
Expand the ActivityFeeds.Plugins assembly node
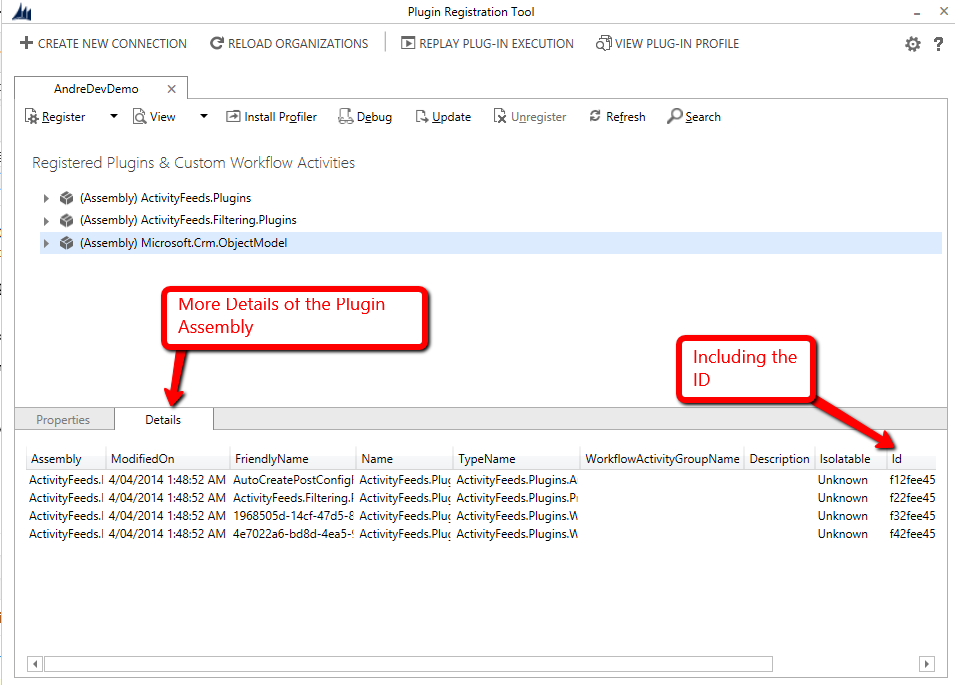tap(46, 198)
